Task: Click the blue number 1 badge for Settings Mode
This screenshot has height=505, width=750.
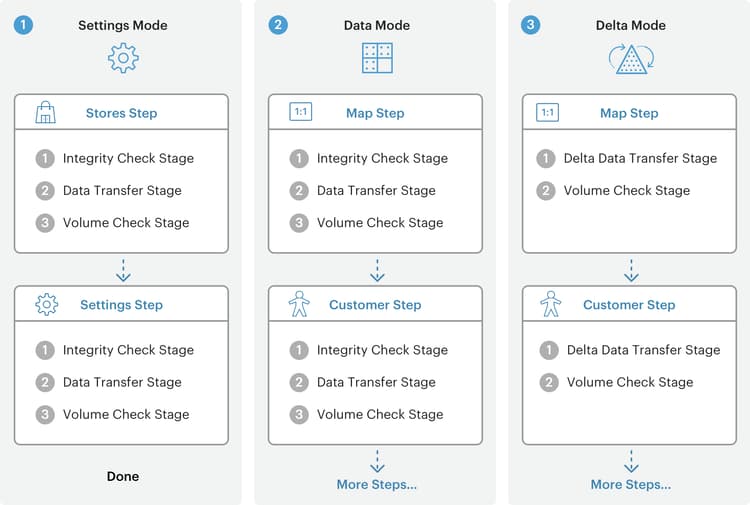Action: [24, 25]
